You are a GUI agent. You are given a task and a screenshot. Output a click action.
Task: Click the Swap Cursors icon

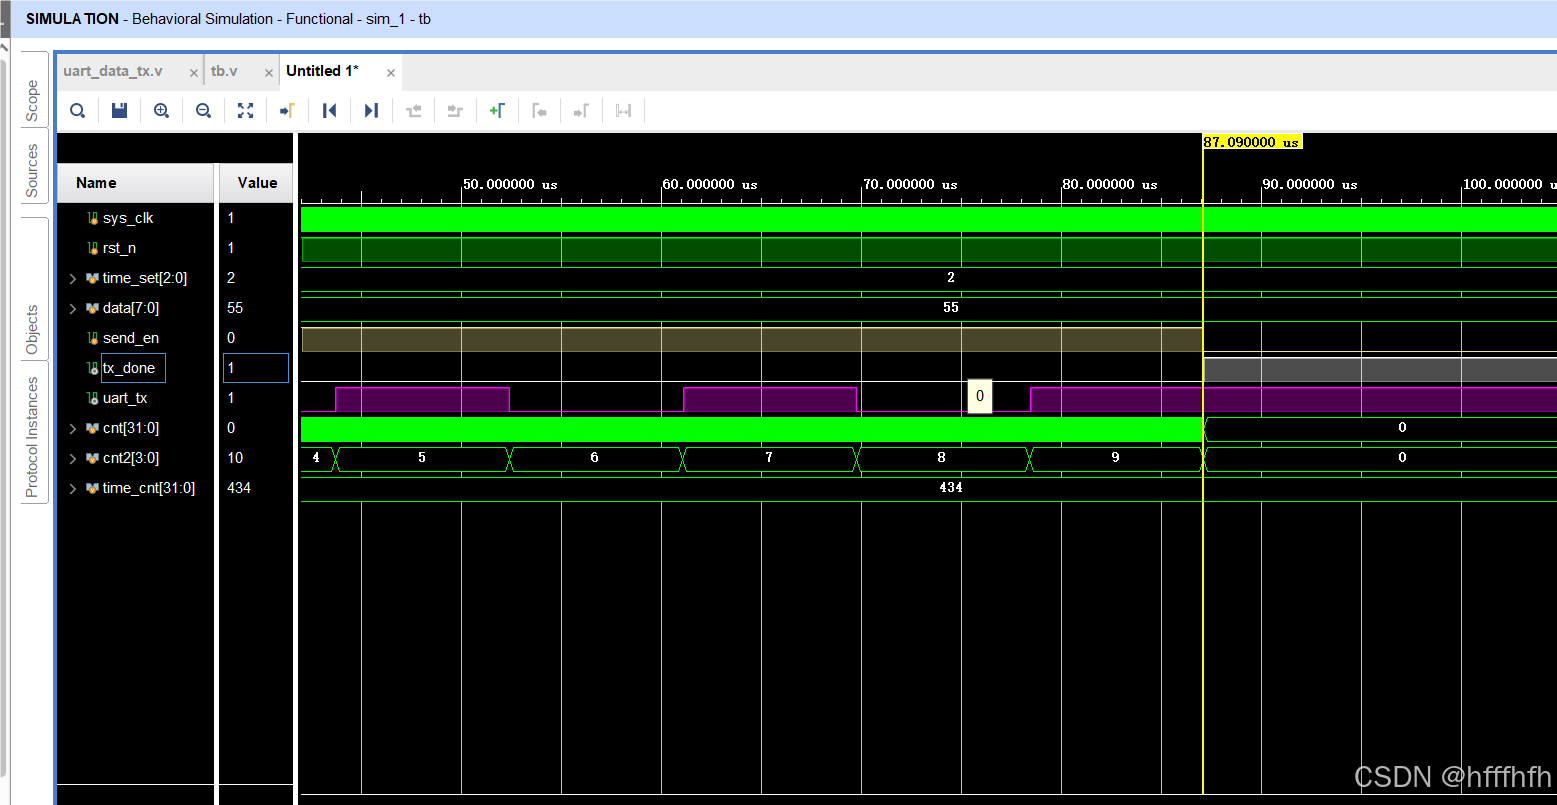coord(623,110)
